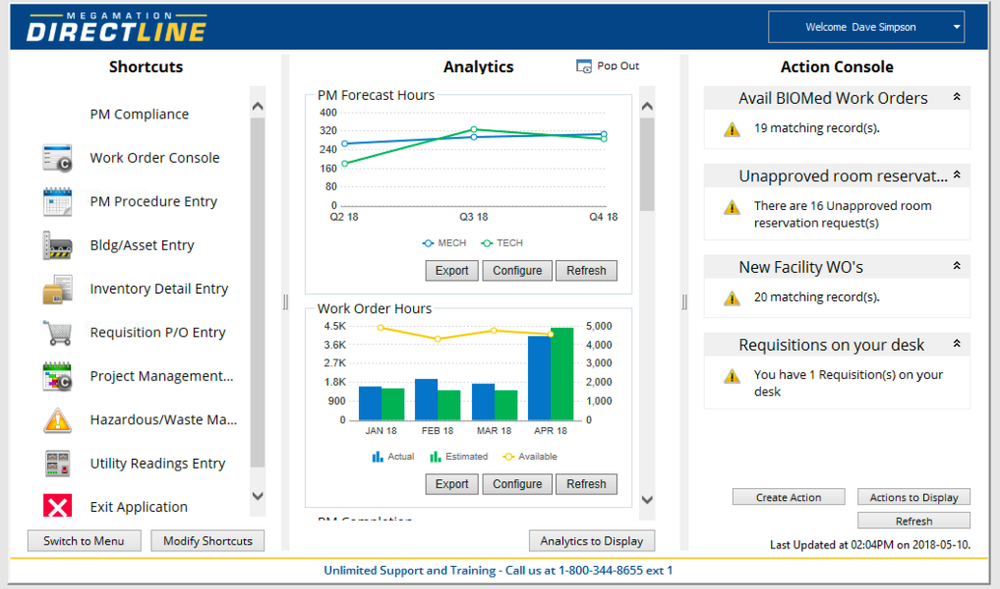This screenshot has height=589, width=1000.
Task: Click the Analytics panel scrollbar thumb
Action: (x=647, y=164)
